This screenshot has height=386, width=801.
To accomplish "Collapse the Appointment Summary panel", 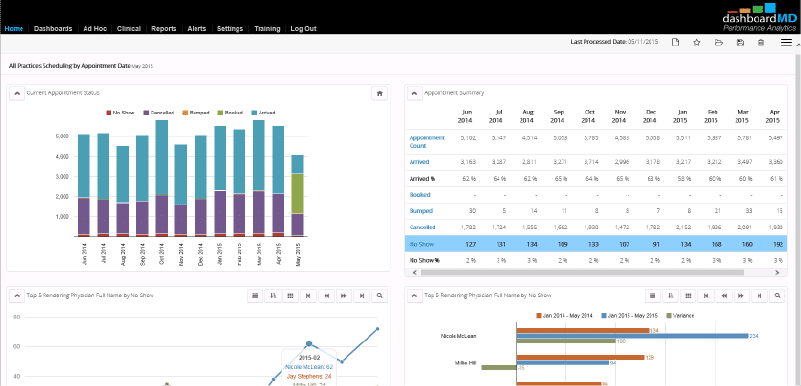I will click(414, 93).
